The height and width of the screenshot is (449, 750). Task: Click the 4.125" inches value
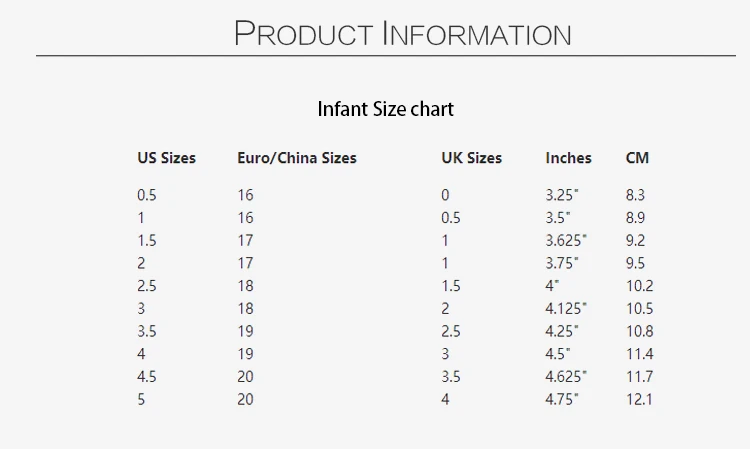(566, 309)
